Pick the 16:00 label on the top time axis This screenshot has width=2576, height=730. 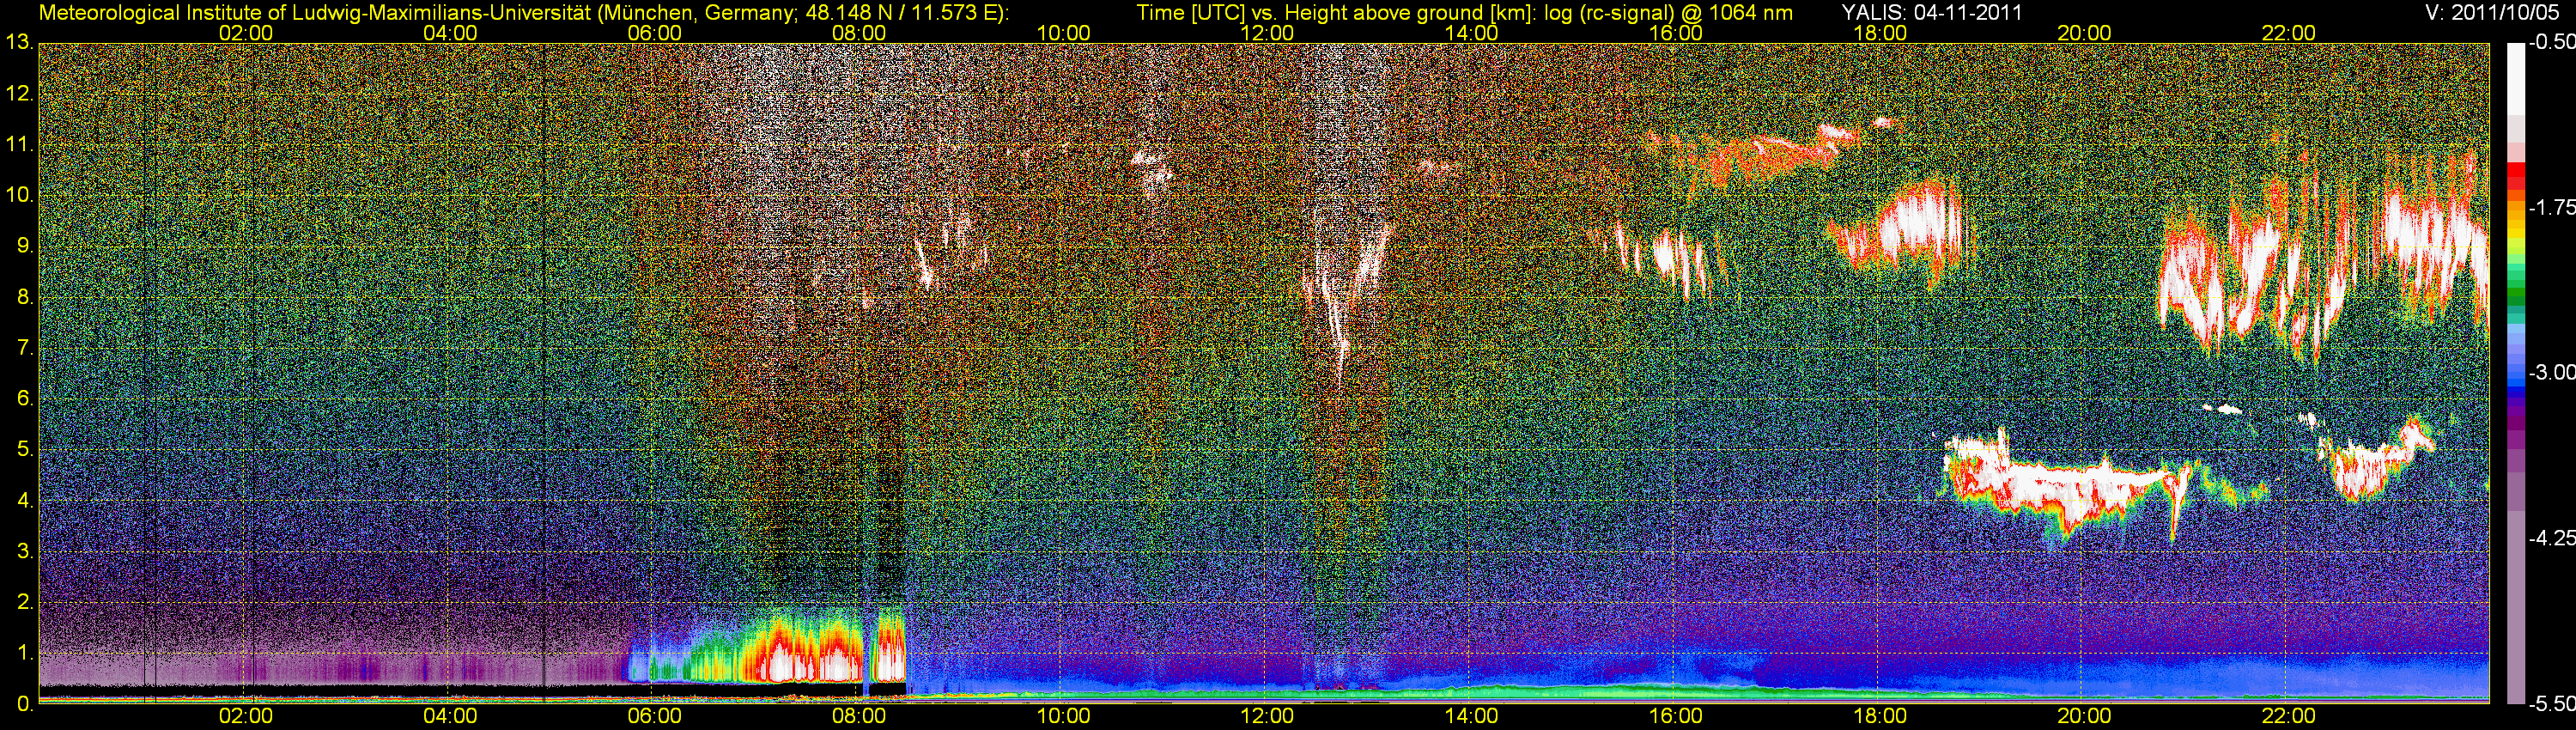(1676, 33)
